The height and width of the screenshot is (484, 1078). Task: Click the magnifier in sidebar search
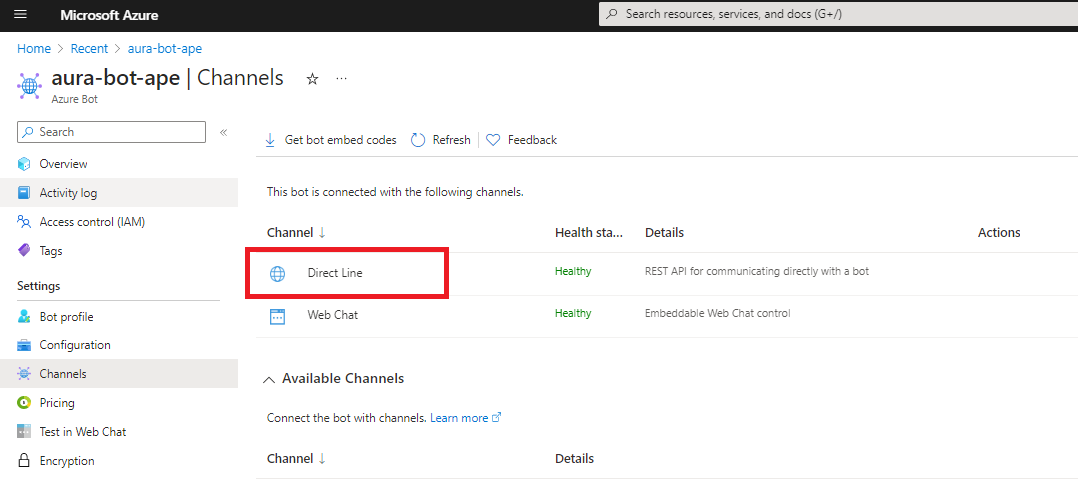click(28, 132)
